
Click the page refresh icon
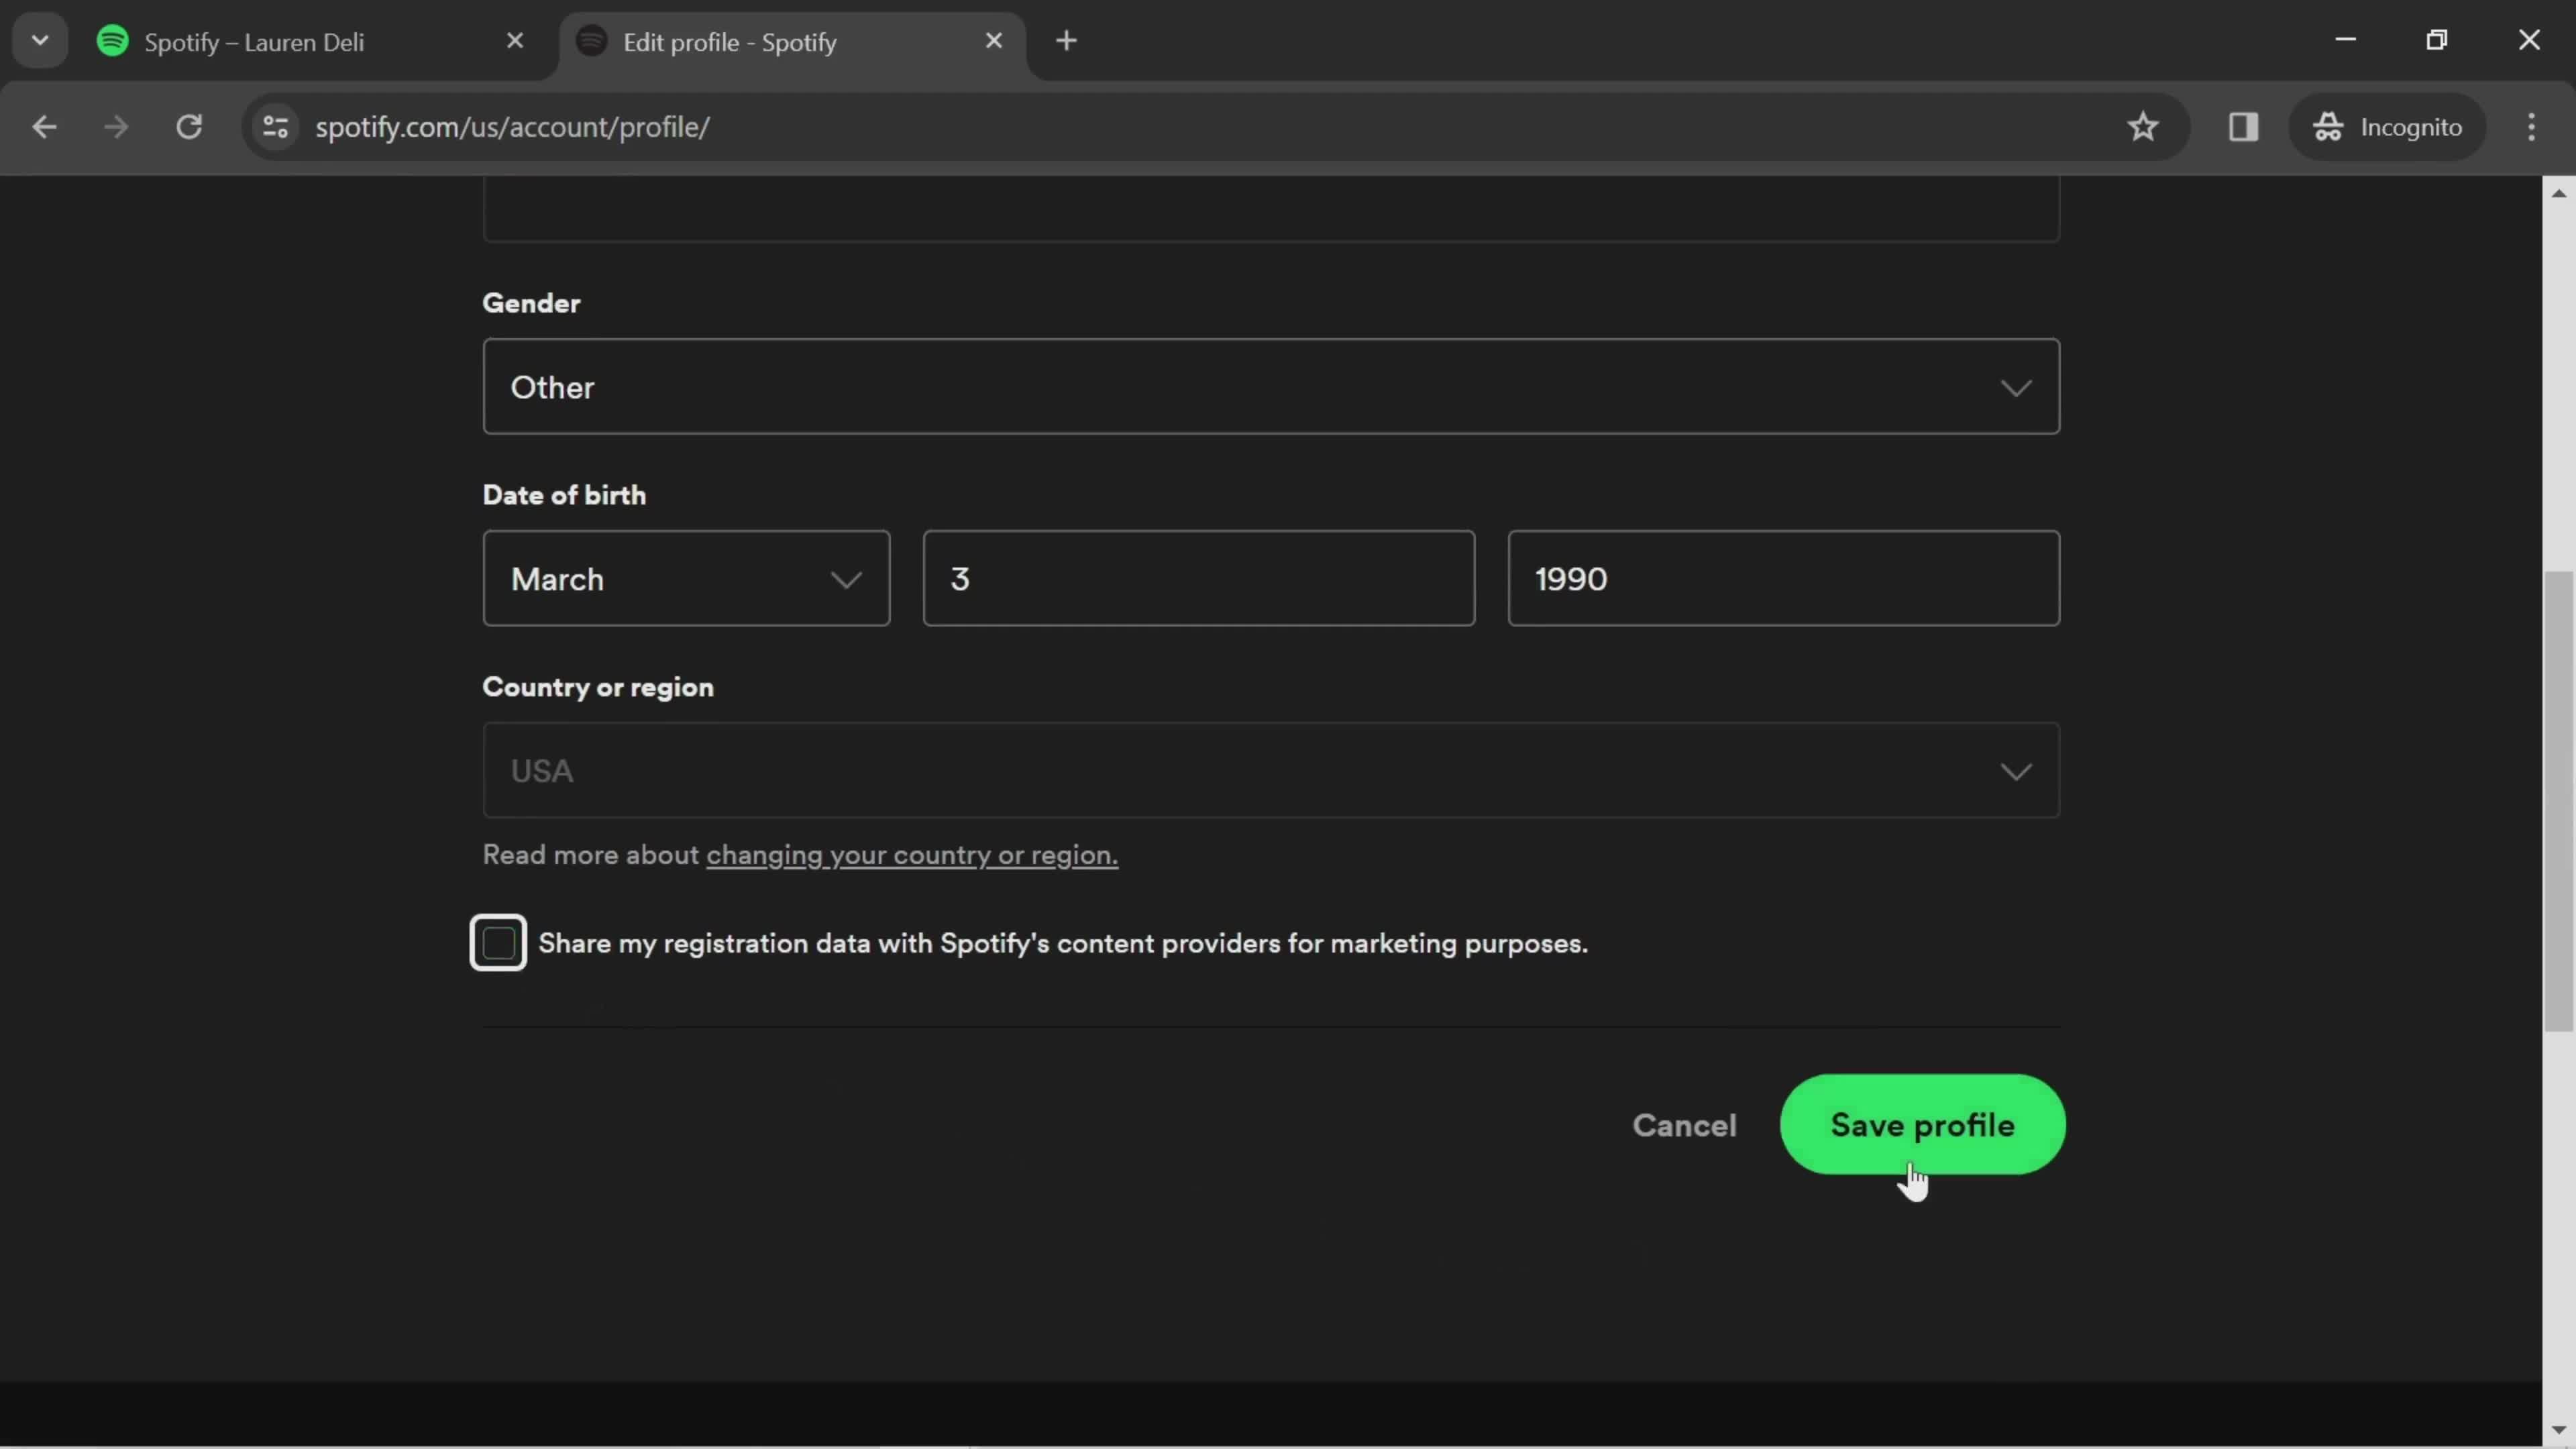(189, 125)
